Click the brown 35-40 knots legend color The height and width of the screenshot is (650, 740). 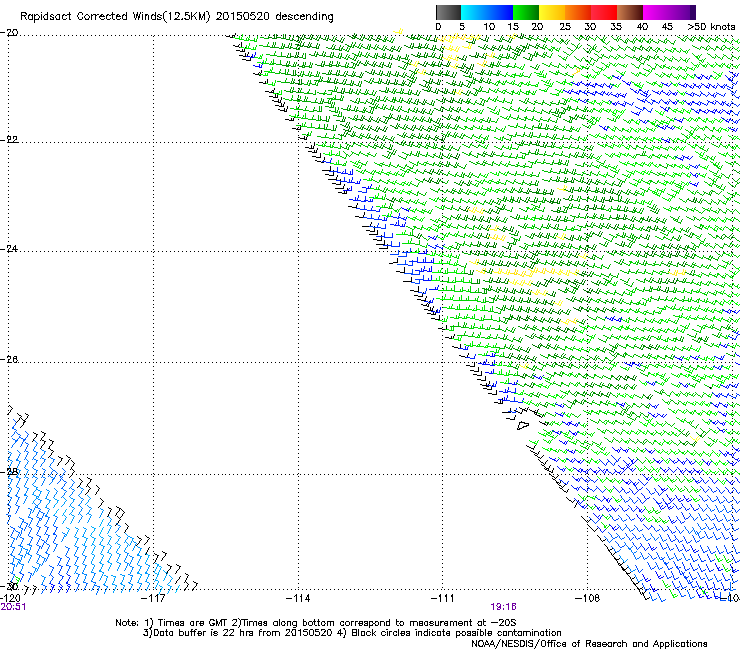[630, 12]
